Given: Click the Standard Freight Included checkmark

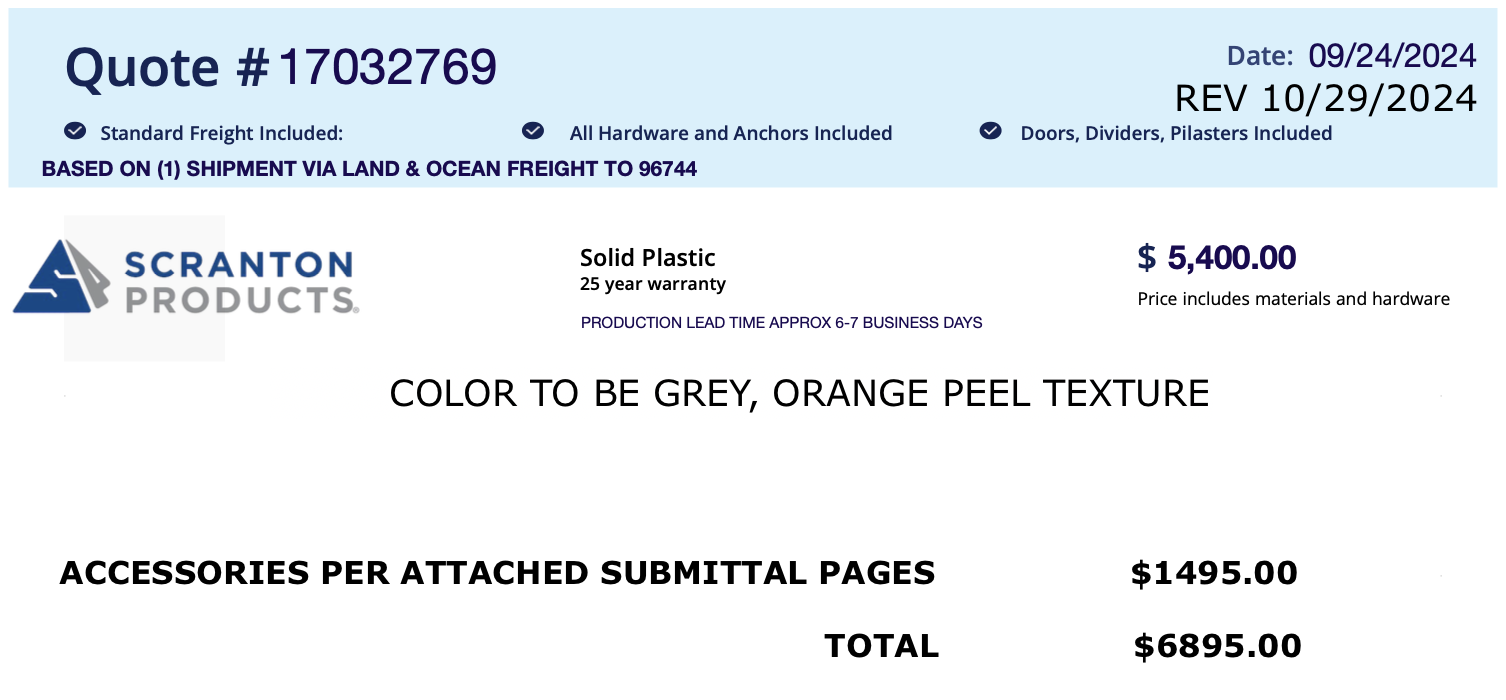Looking at the screenshot, I should pos(73,132).
